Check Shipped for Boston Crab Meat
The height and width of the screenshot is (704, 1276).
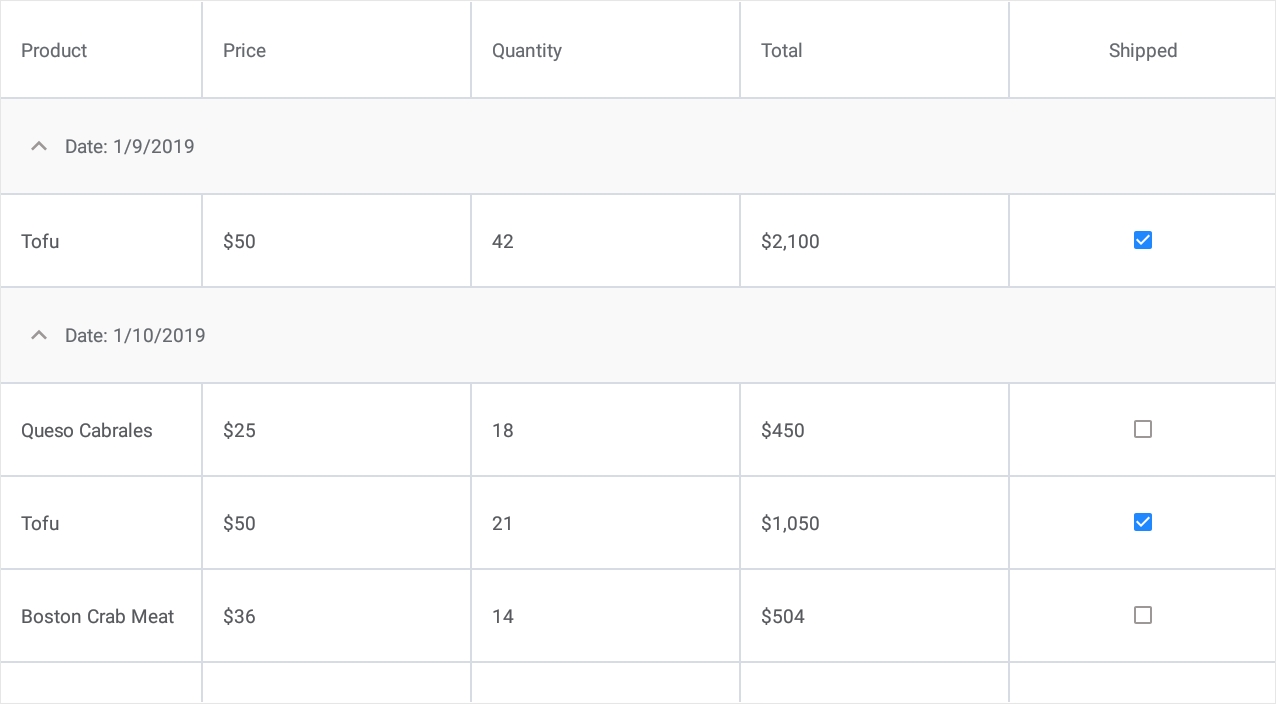[1143, 615]
